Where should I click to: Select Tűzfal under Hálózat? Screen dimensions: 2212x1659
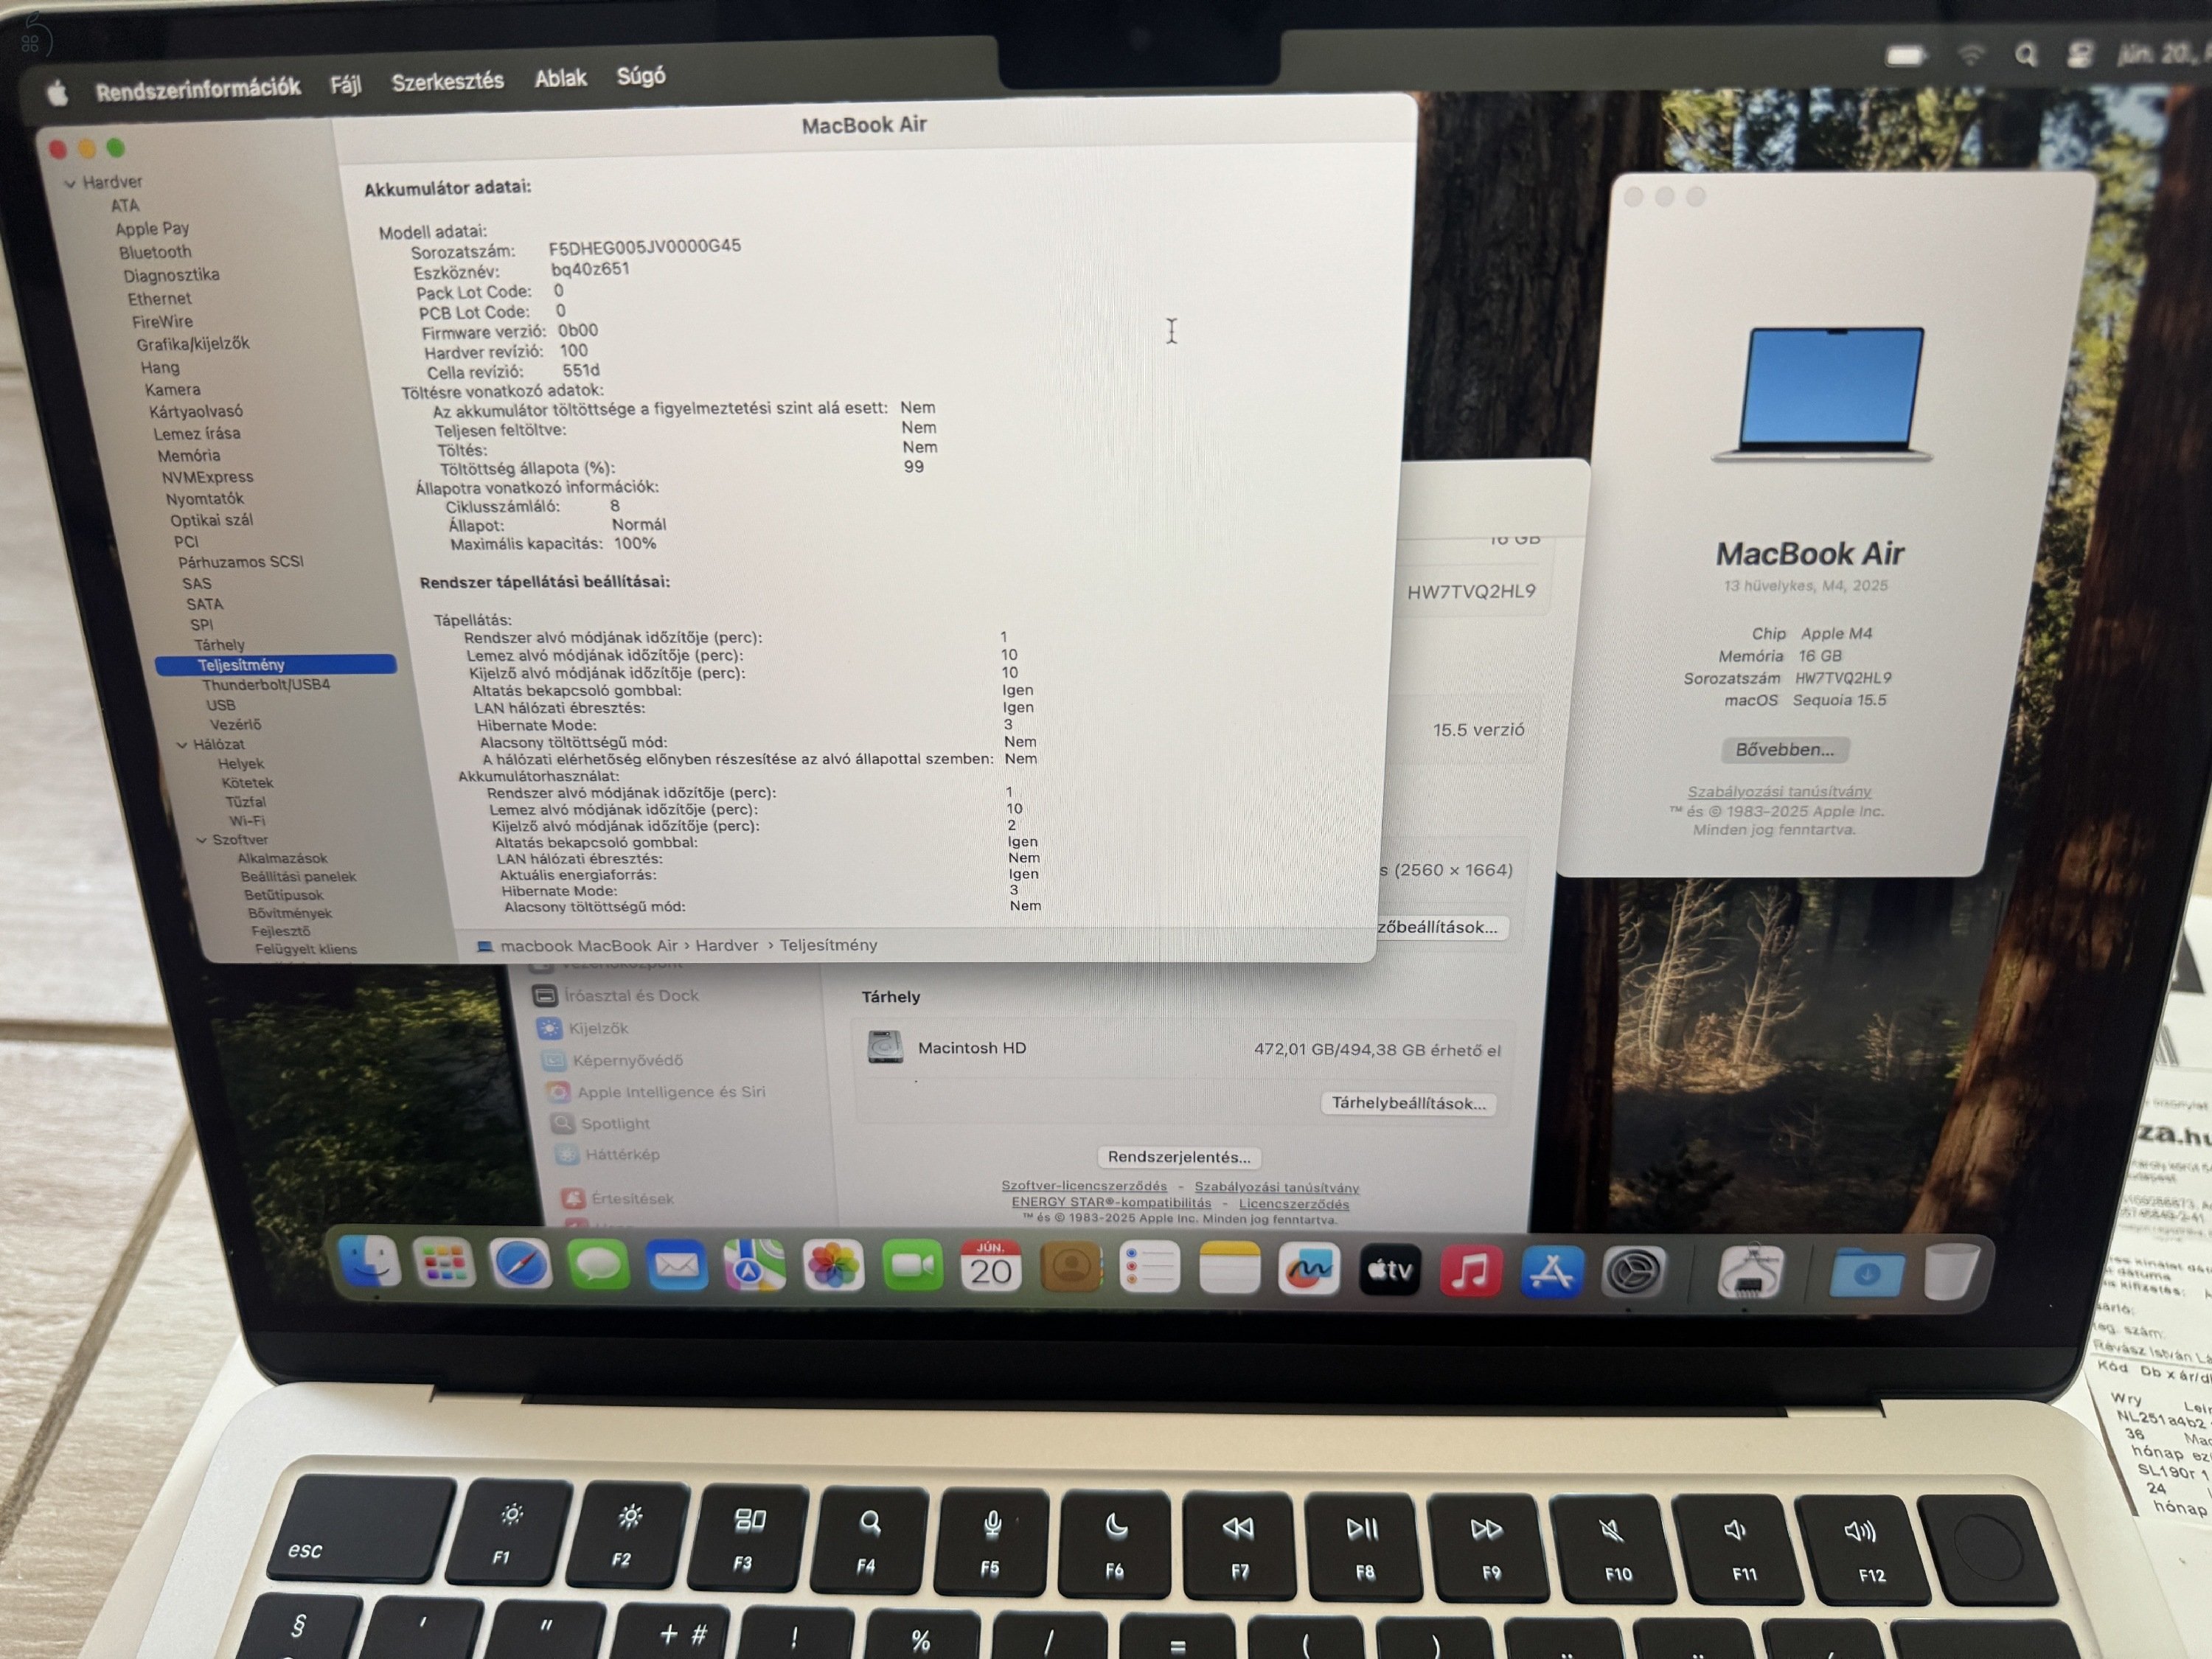[245, 802]
